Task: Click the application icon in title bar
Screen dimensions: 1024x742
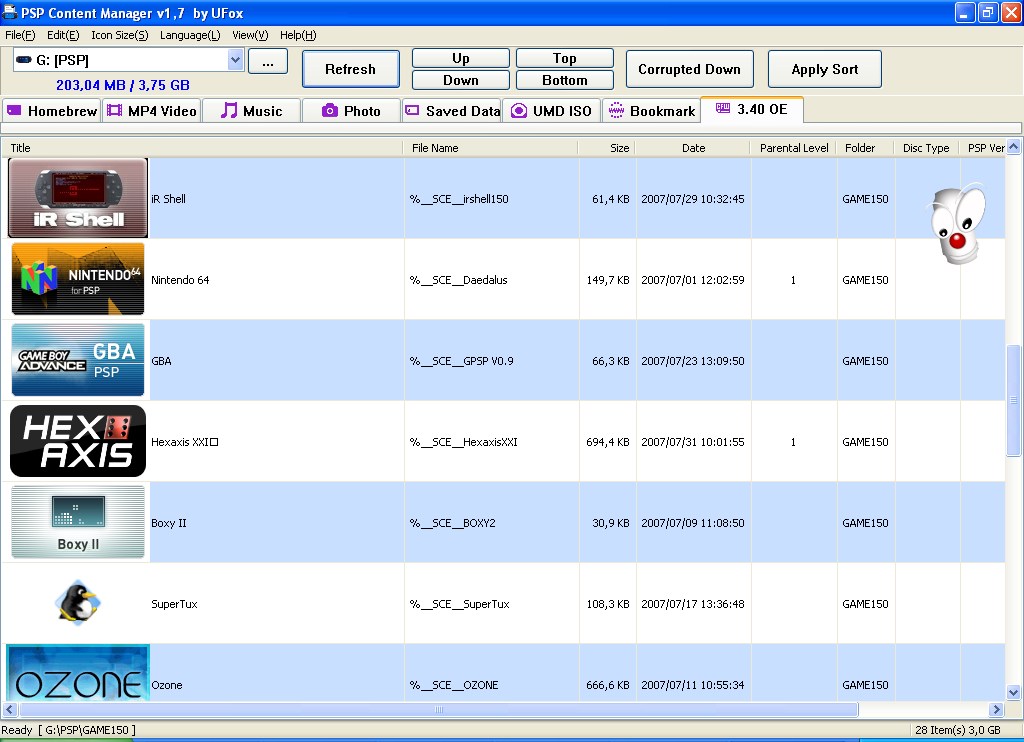Action: [9, 12]
